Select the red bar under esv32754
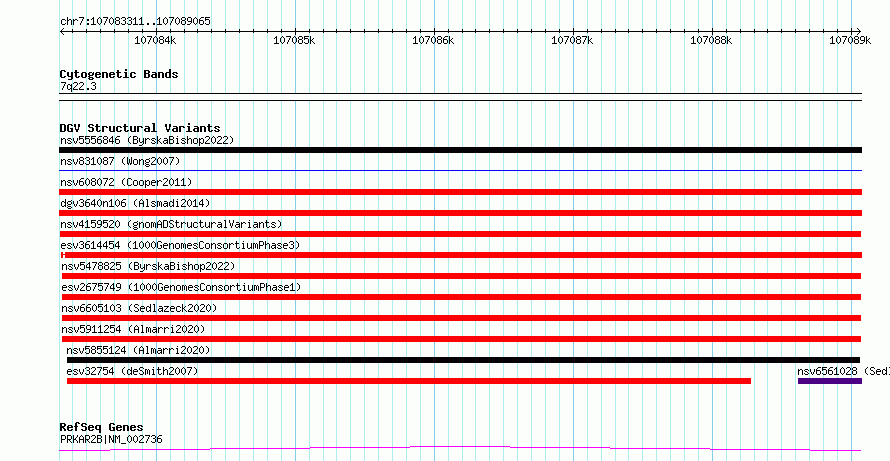This screenshot has height=461, width=890. pos(409,381)
